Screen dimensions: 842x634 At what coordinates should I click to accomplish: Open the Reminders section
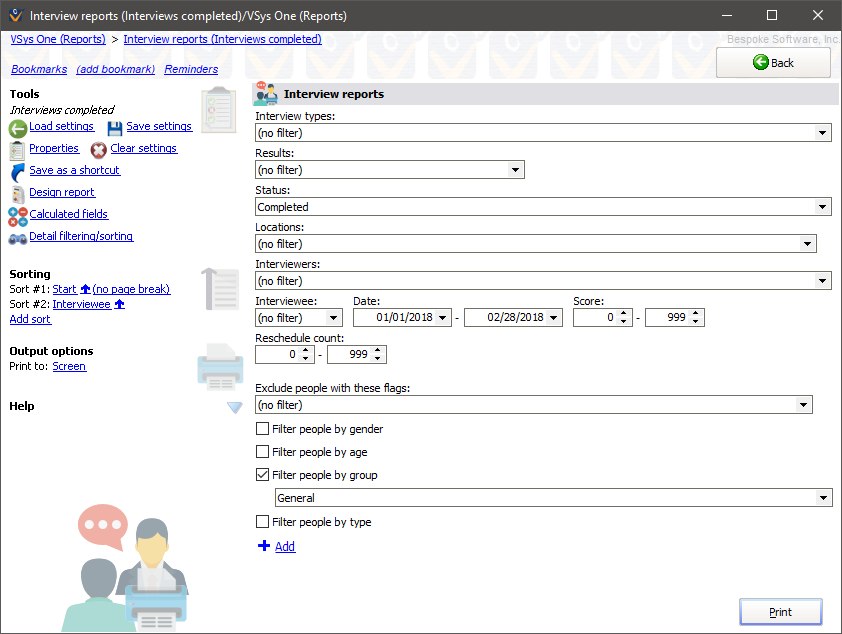point(191,69)
